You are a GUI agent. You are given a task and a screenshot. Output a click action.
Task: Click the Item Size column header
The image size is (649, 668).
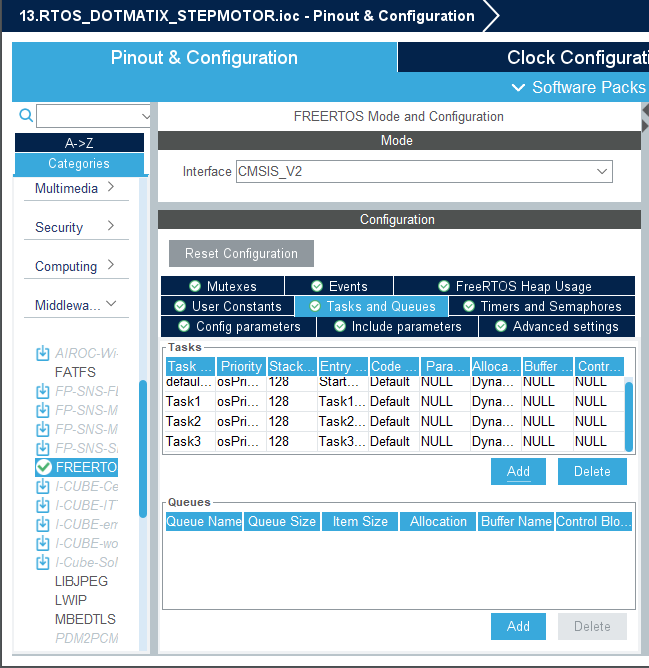[x=360, y=521]
